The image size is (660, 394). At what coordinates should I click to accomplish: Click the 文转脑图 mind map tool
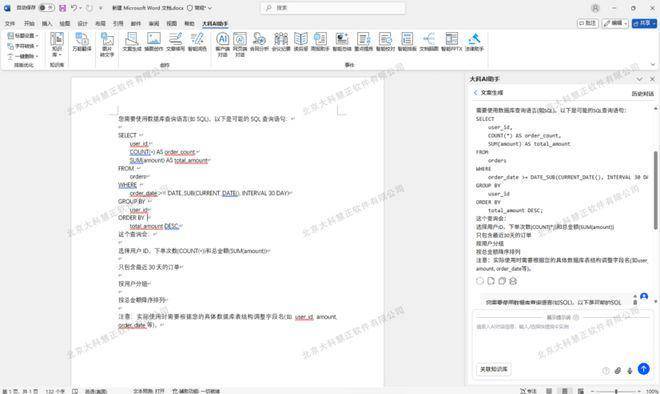pos(429,42)
